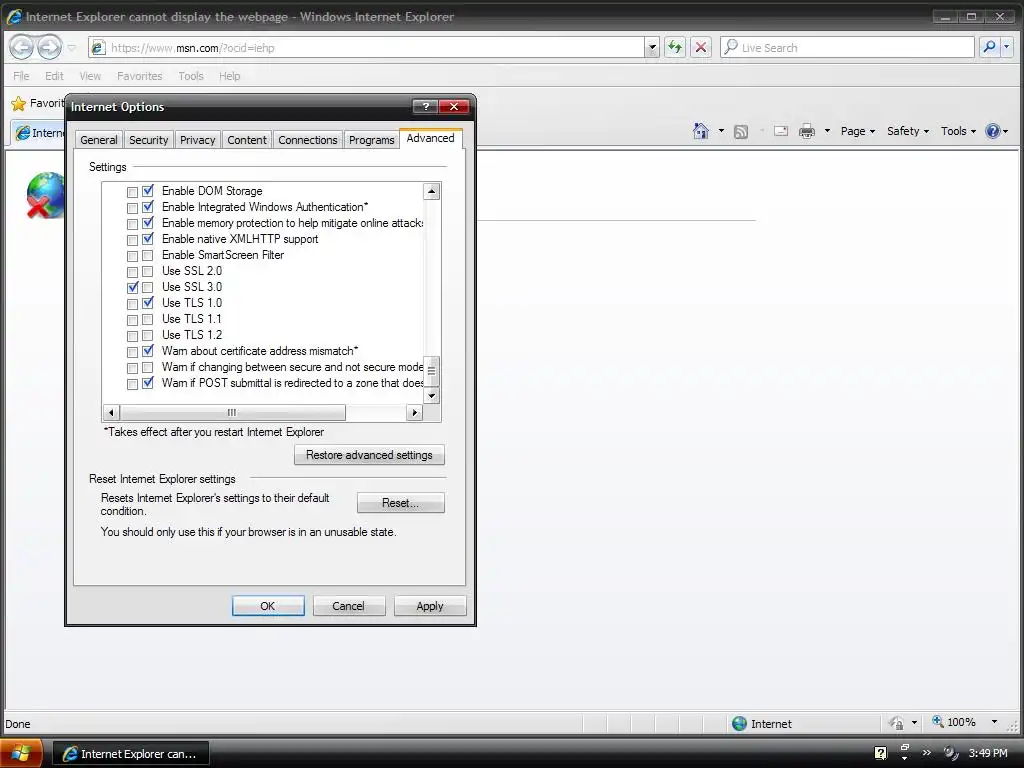This screenshot has height=768, width=1024.
Task: Click the settings list scroll right arrow
Action: click(x=414, y=413)
